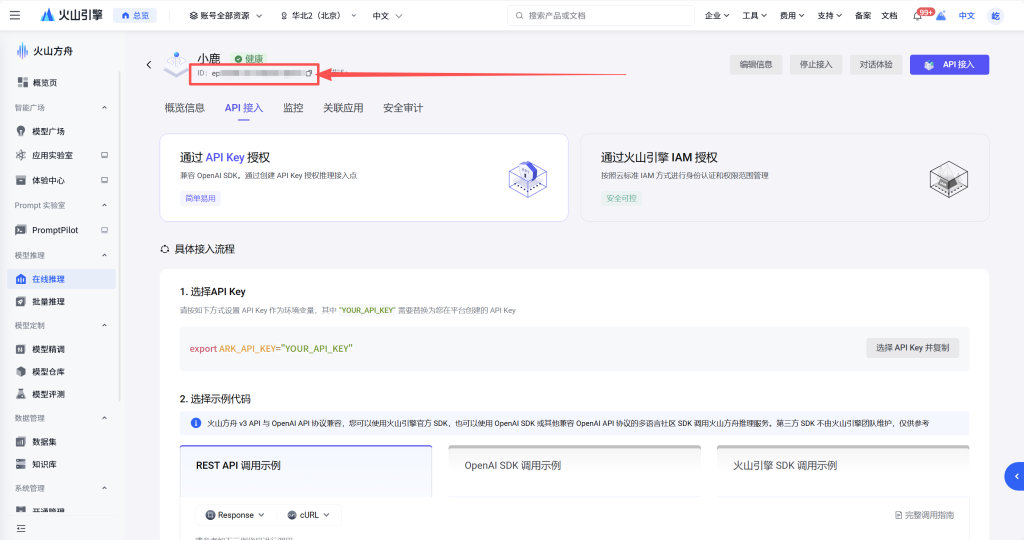Open 模型广场 in the sidebar

48,131
